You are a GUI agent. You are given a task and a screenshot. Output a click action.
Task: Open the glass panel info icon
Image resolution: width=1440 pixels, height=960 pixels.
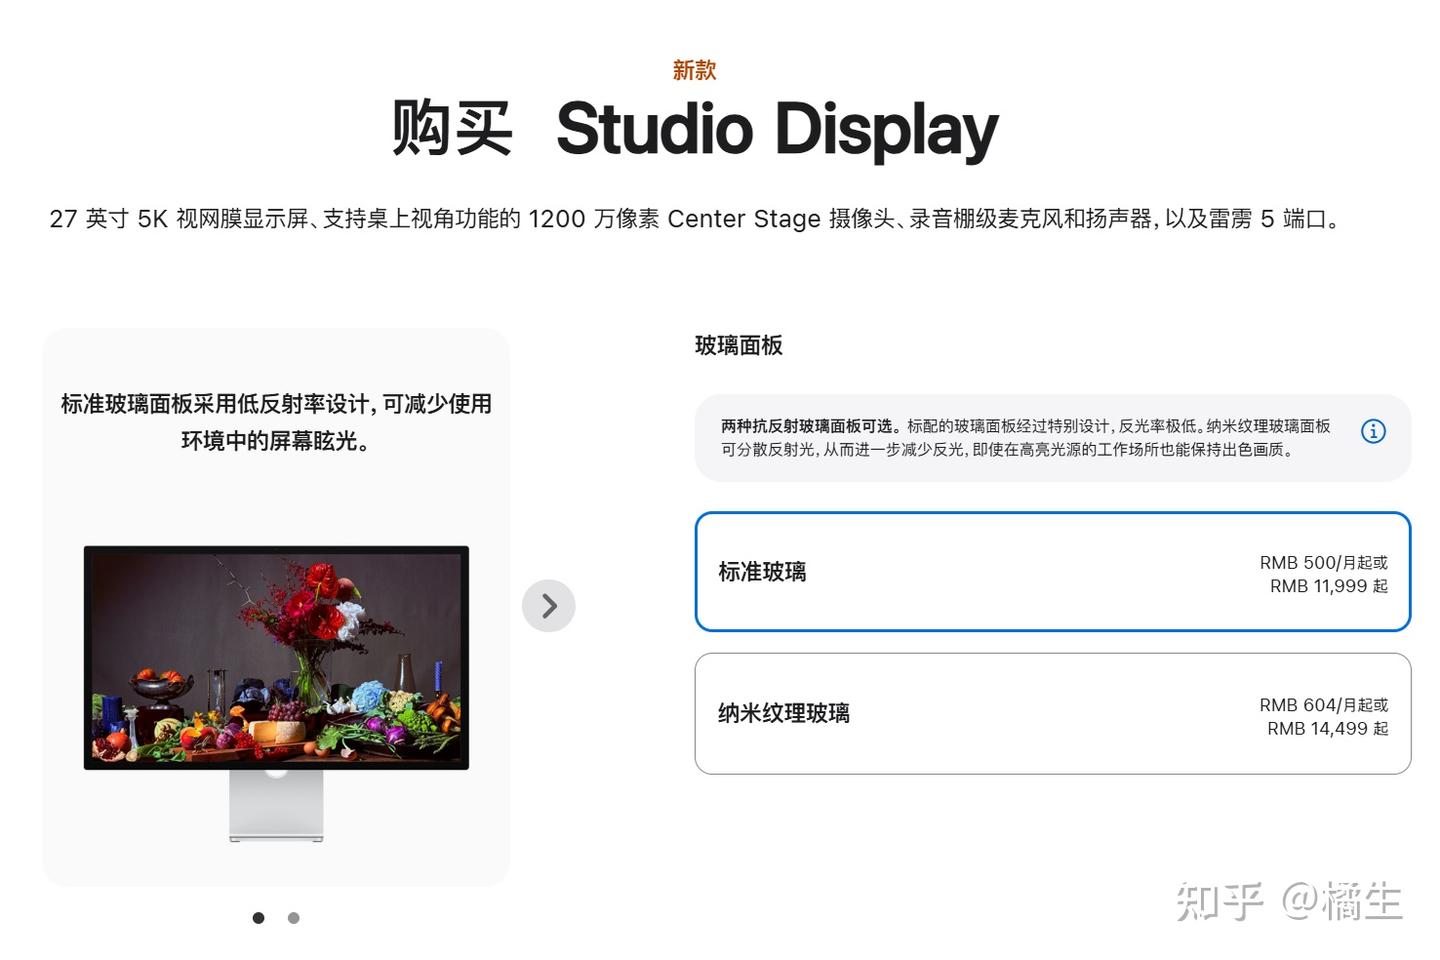pyautogui.click(x=1373, y=431)
